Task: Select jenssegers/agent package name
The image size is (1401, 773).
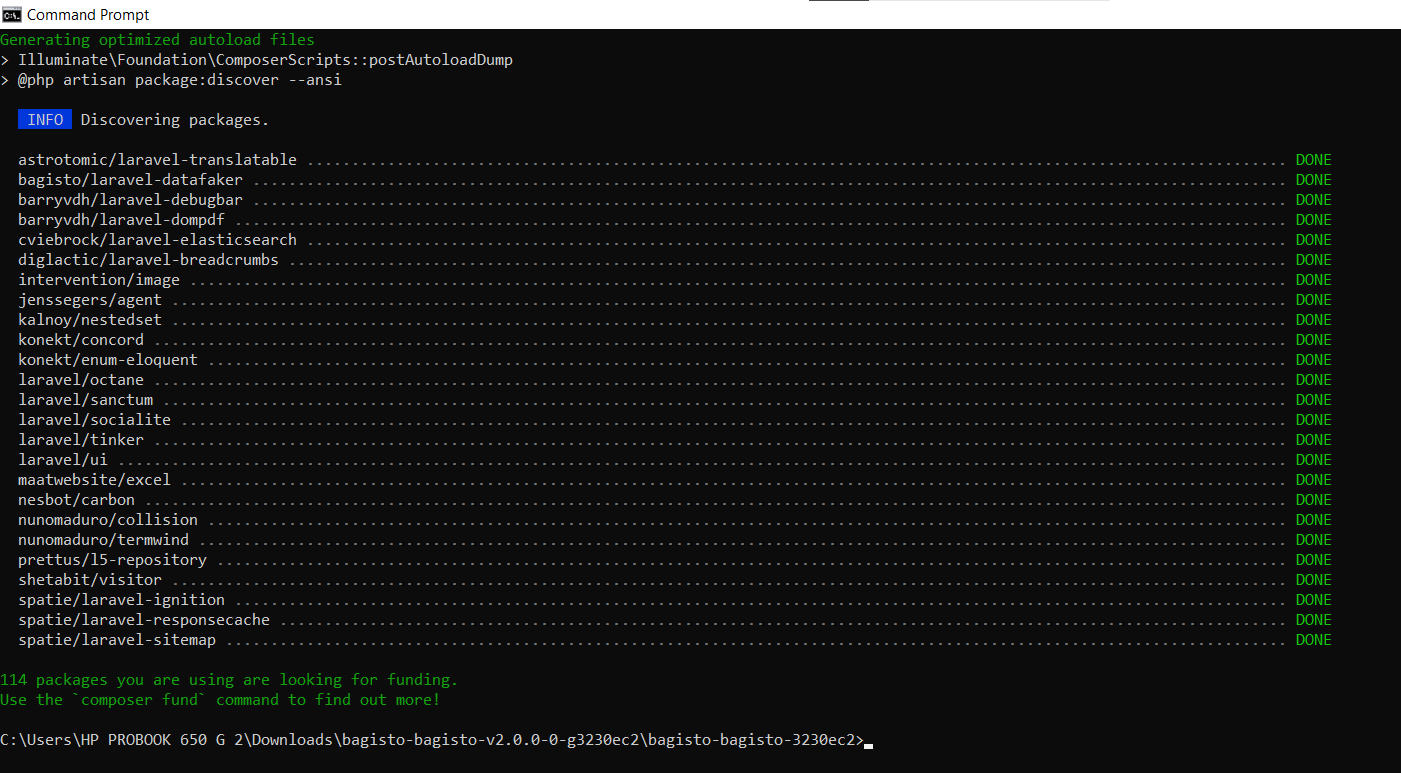Action: 90,300
